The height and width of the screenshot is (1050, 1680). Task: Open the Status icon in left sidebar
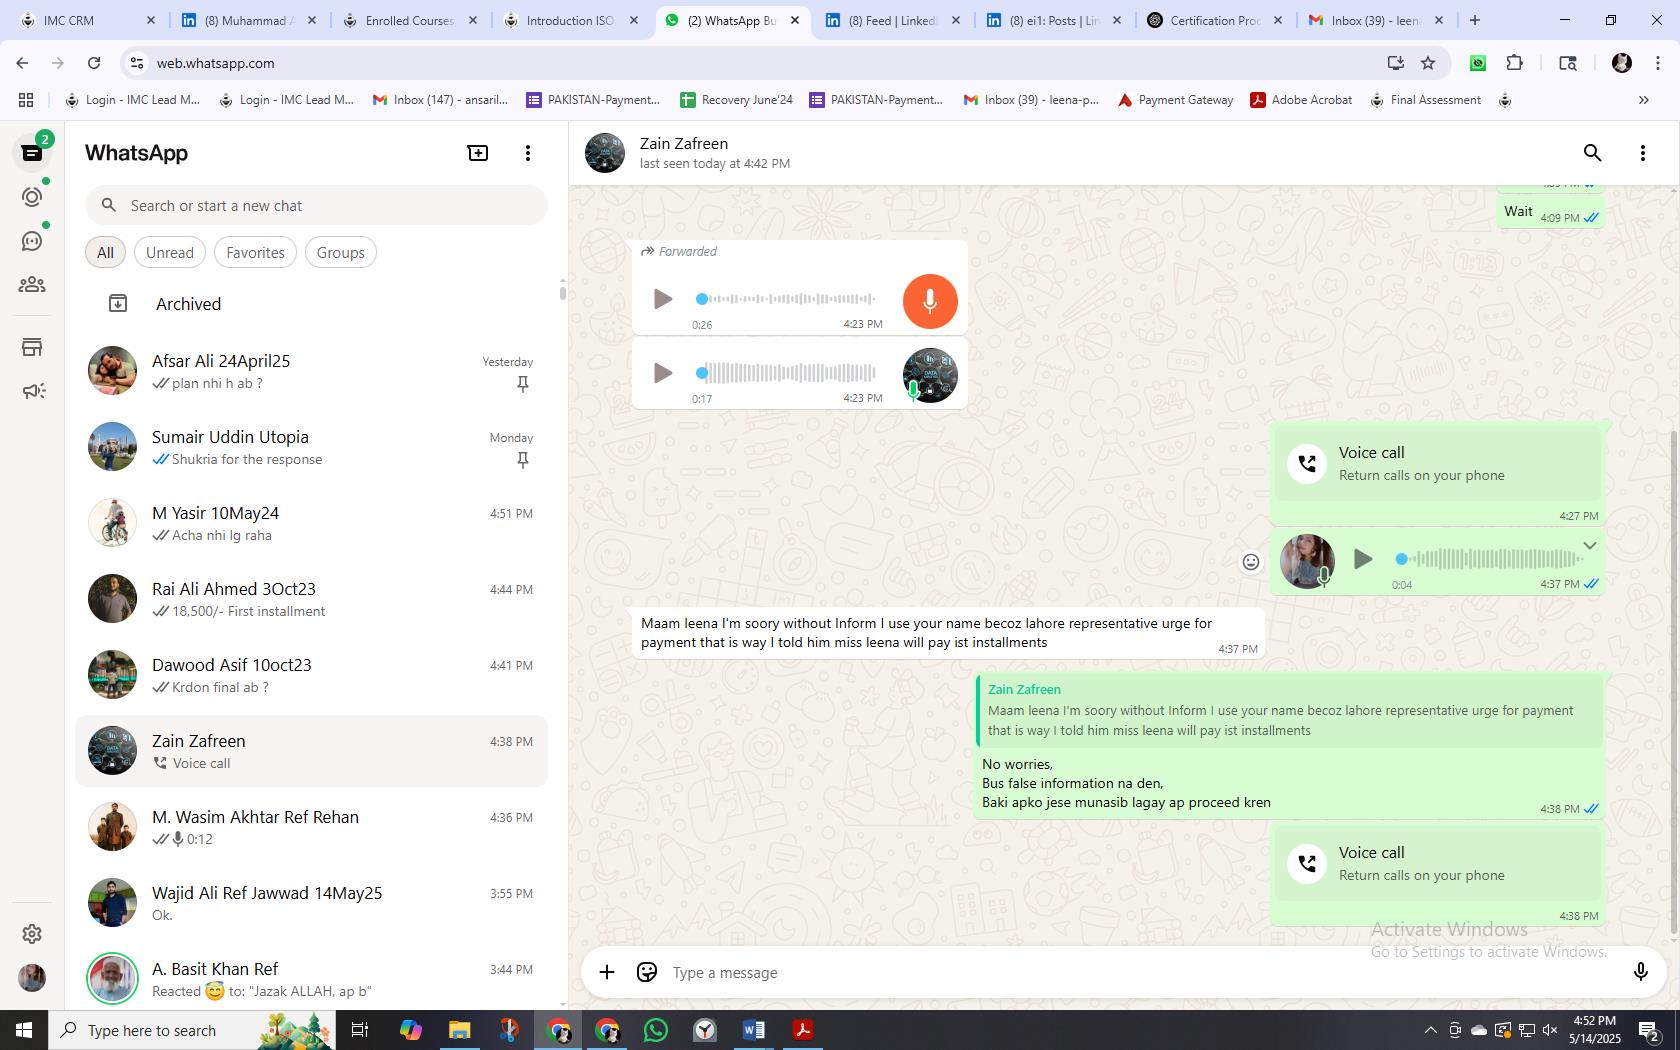click(32, 197)
